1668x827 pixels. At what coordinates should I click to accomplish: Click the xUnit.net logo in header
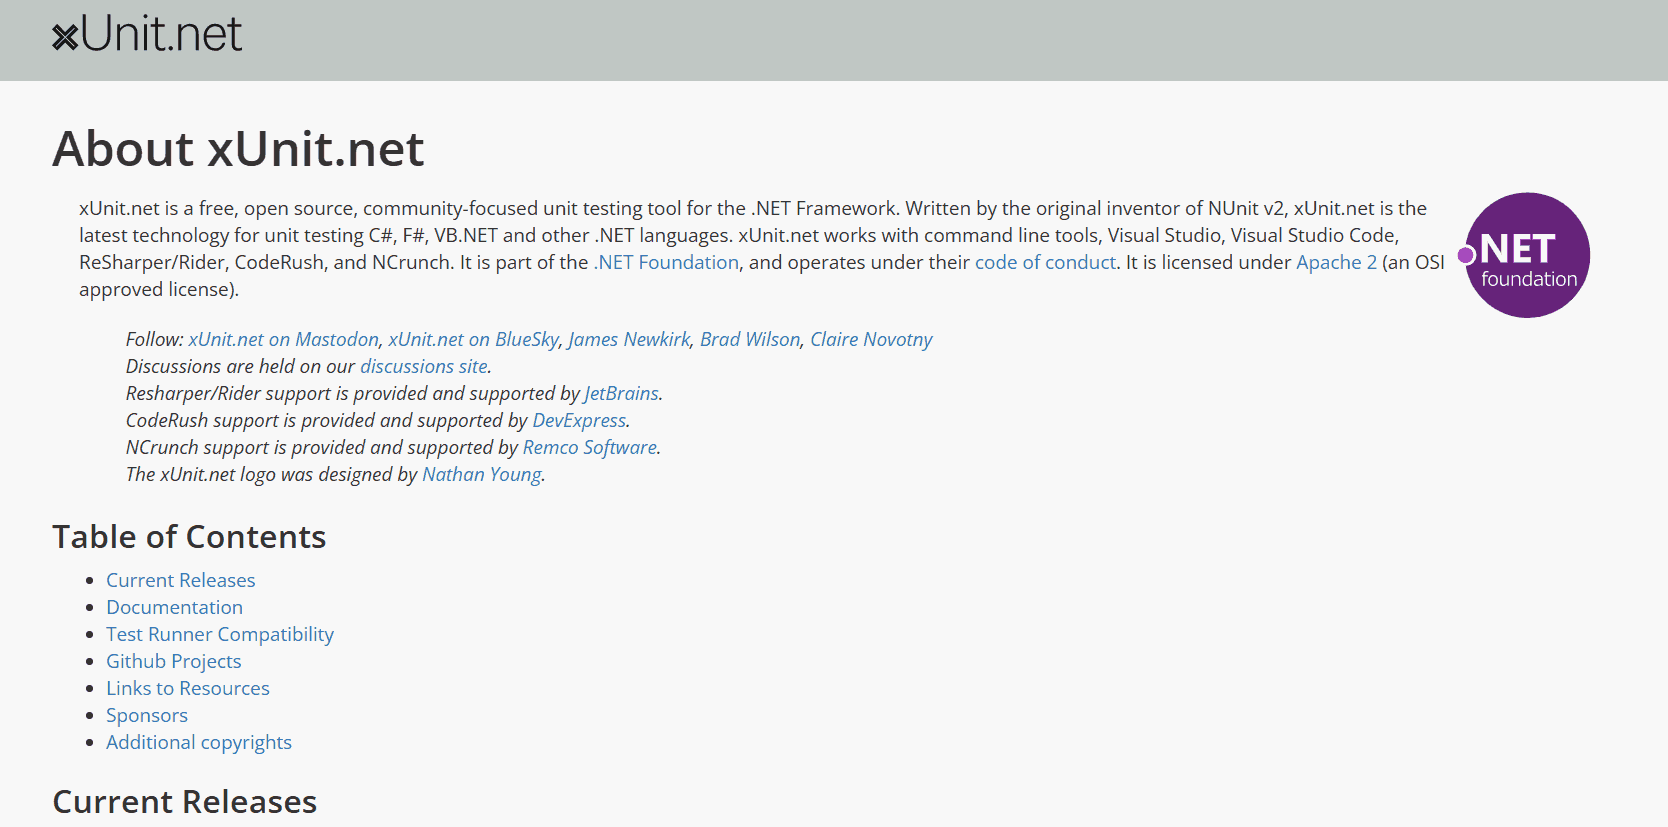[x=147, y=35]
